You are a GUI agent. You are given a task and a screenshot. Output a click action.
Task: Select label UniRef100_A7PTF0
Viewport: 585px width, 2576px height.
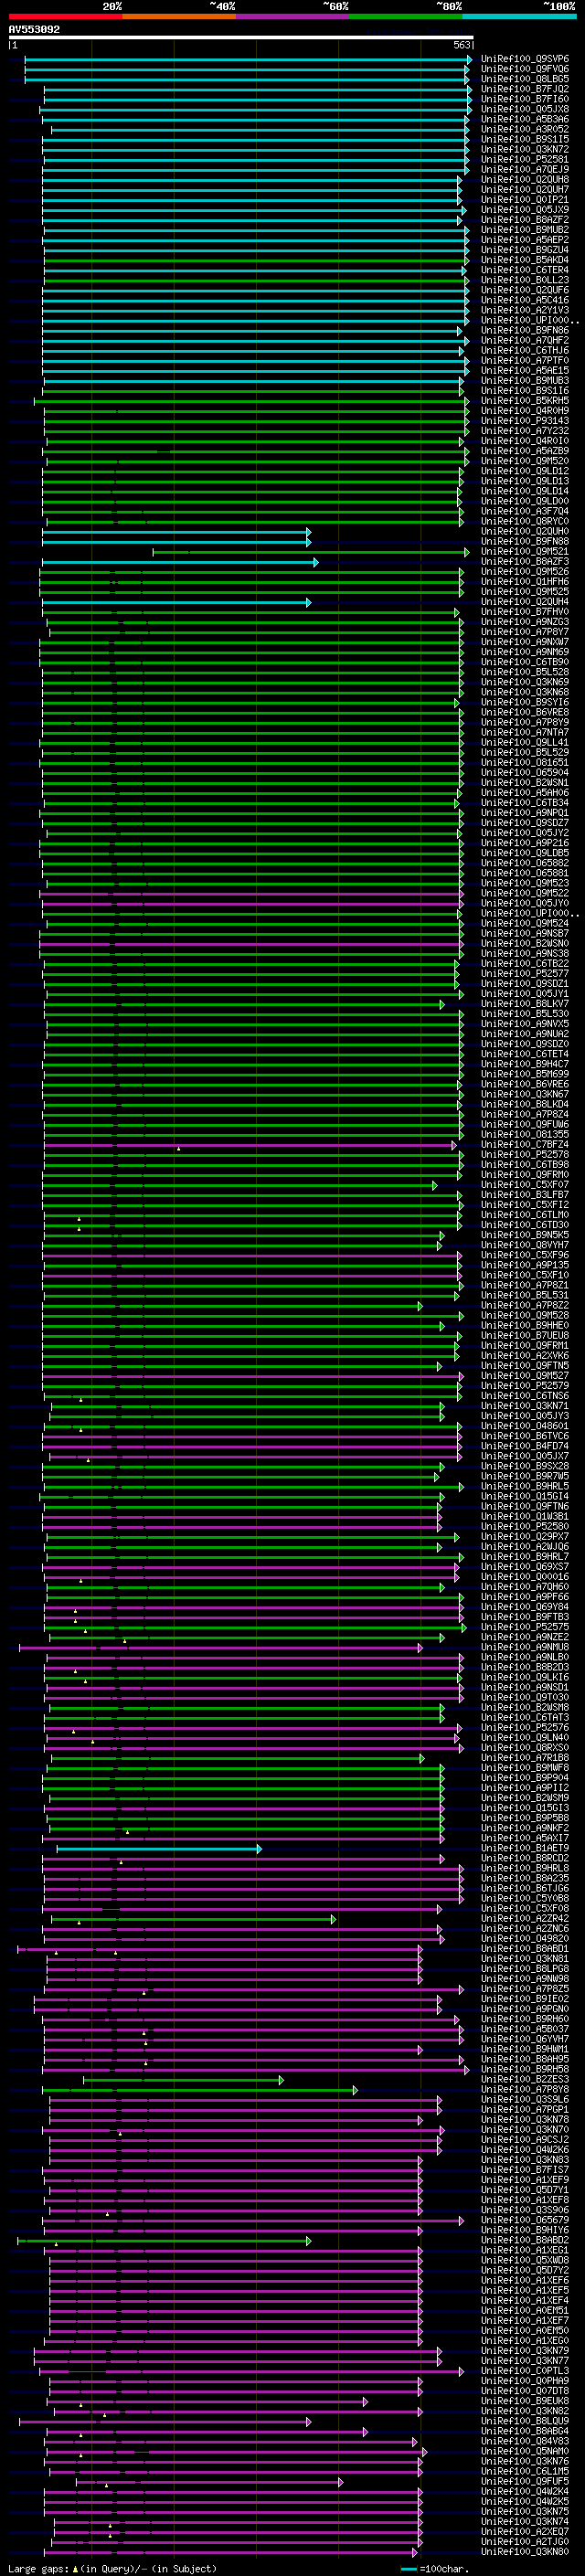525,361
